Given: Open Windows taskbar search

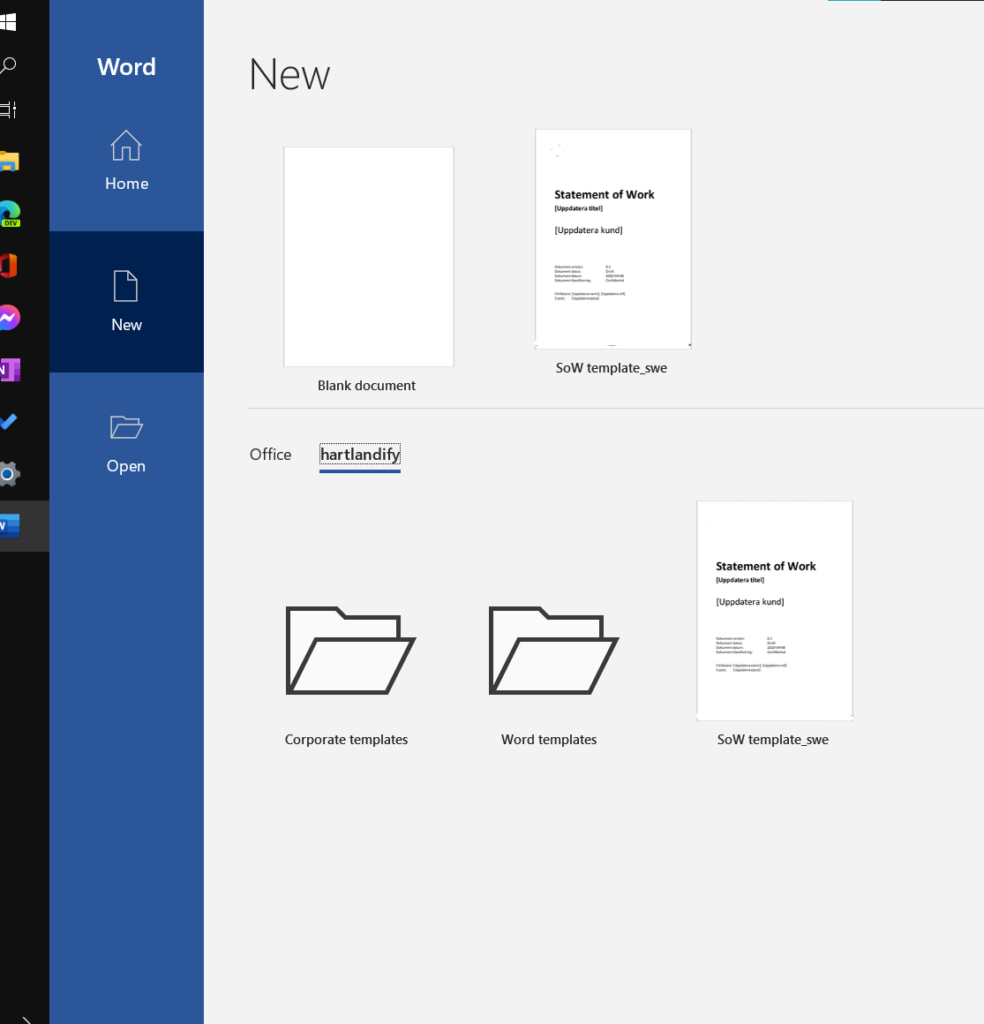Looking at the screenshot, I should pos(8,65).
